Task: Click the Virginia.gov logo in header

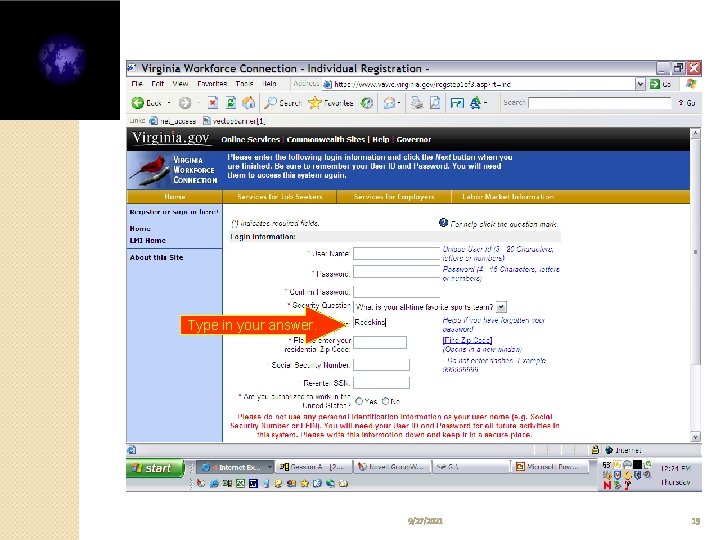Action: (170, 138)
